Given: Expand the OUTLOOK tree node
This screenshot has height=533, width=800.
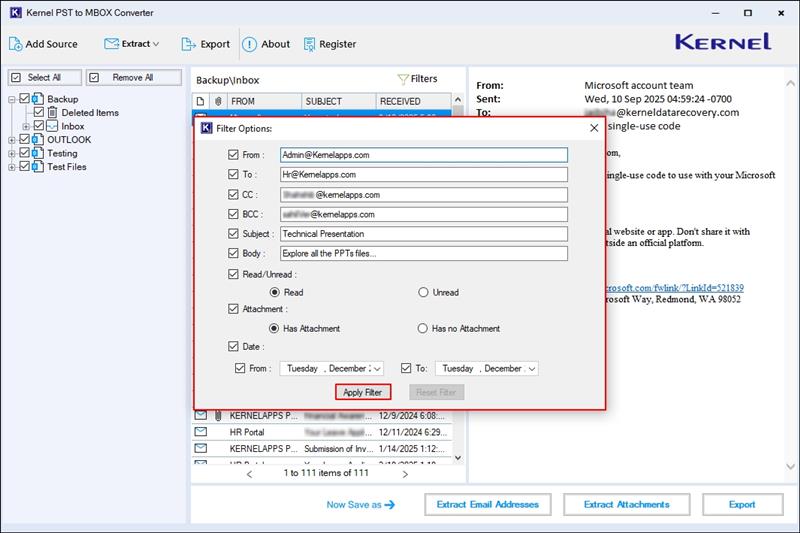Looking at the screenshot, I should point(12,140).
